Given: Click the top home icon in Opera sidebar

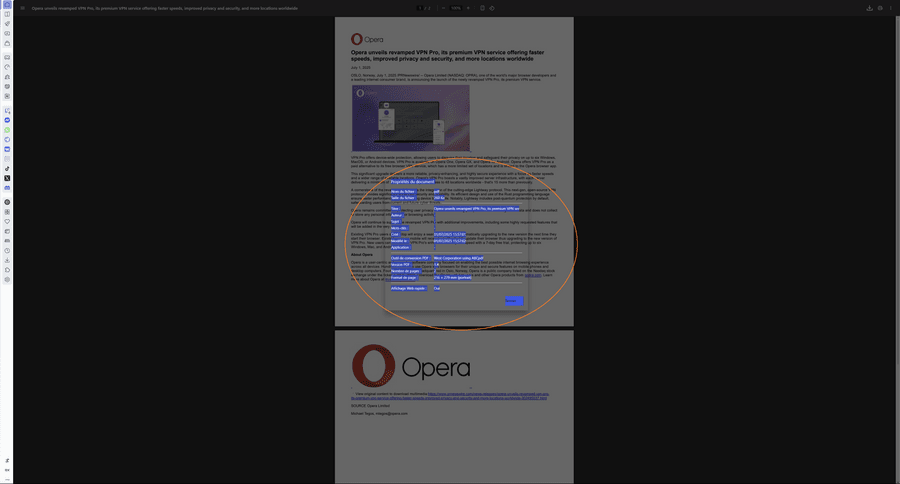Looking at the screenshot, I should click(x=7, y=5).
